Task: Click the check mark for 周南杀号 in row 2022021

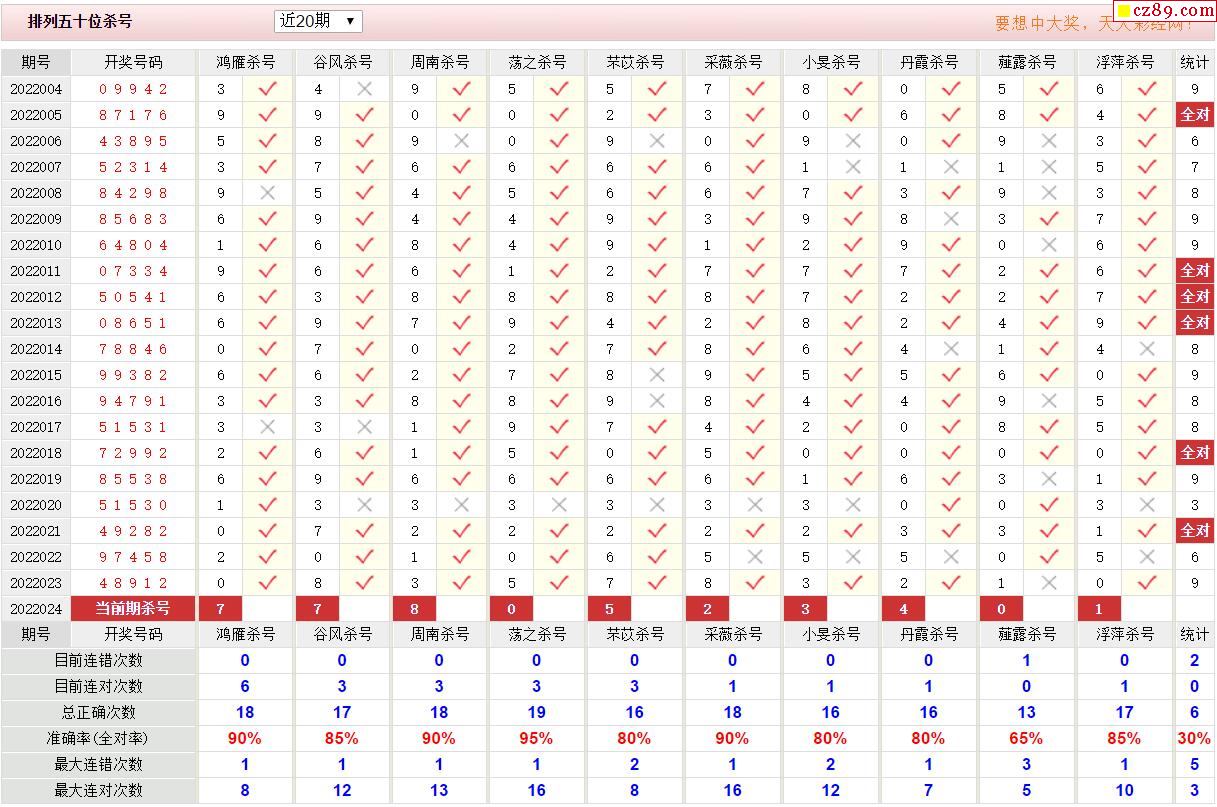Action: pyautogui.click(x=462, y=531)
